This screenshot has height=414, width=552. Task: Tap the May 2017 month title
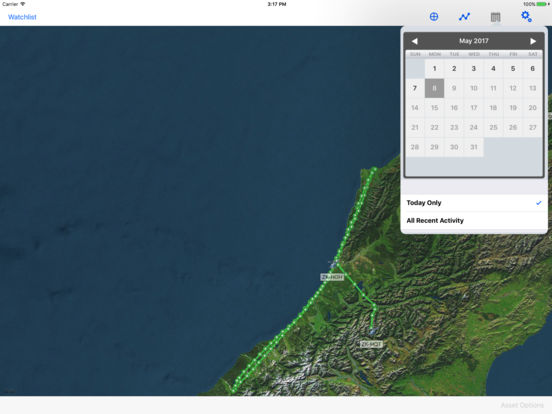[x=473, y=41]
